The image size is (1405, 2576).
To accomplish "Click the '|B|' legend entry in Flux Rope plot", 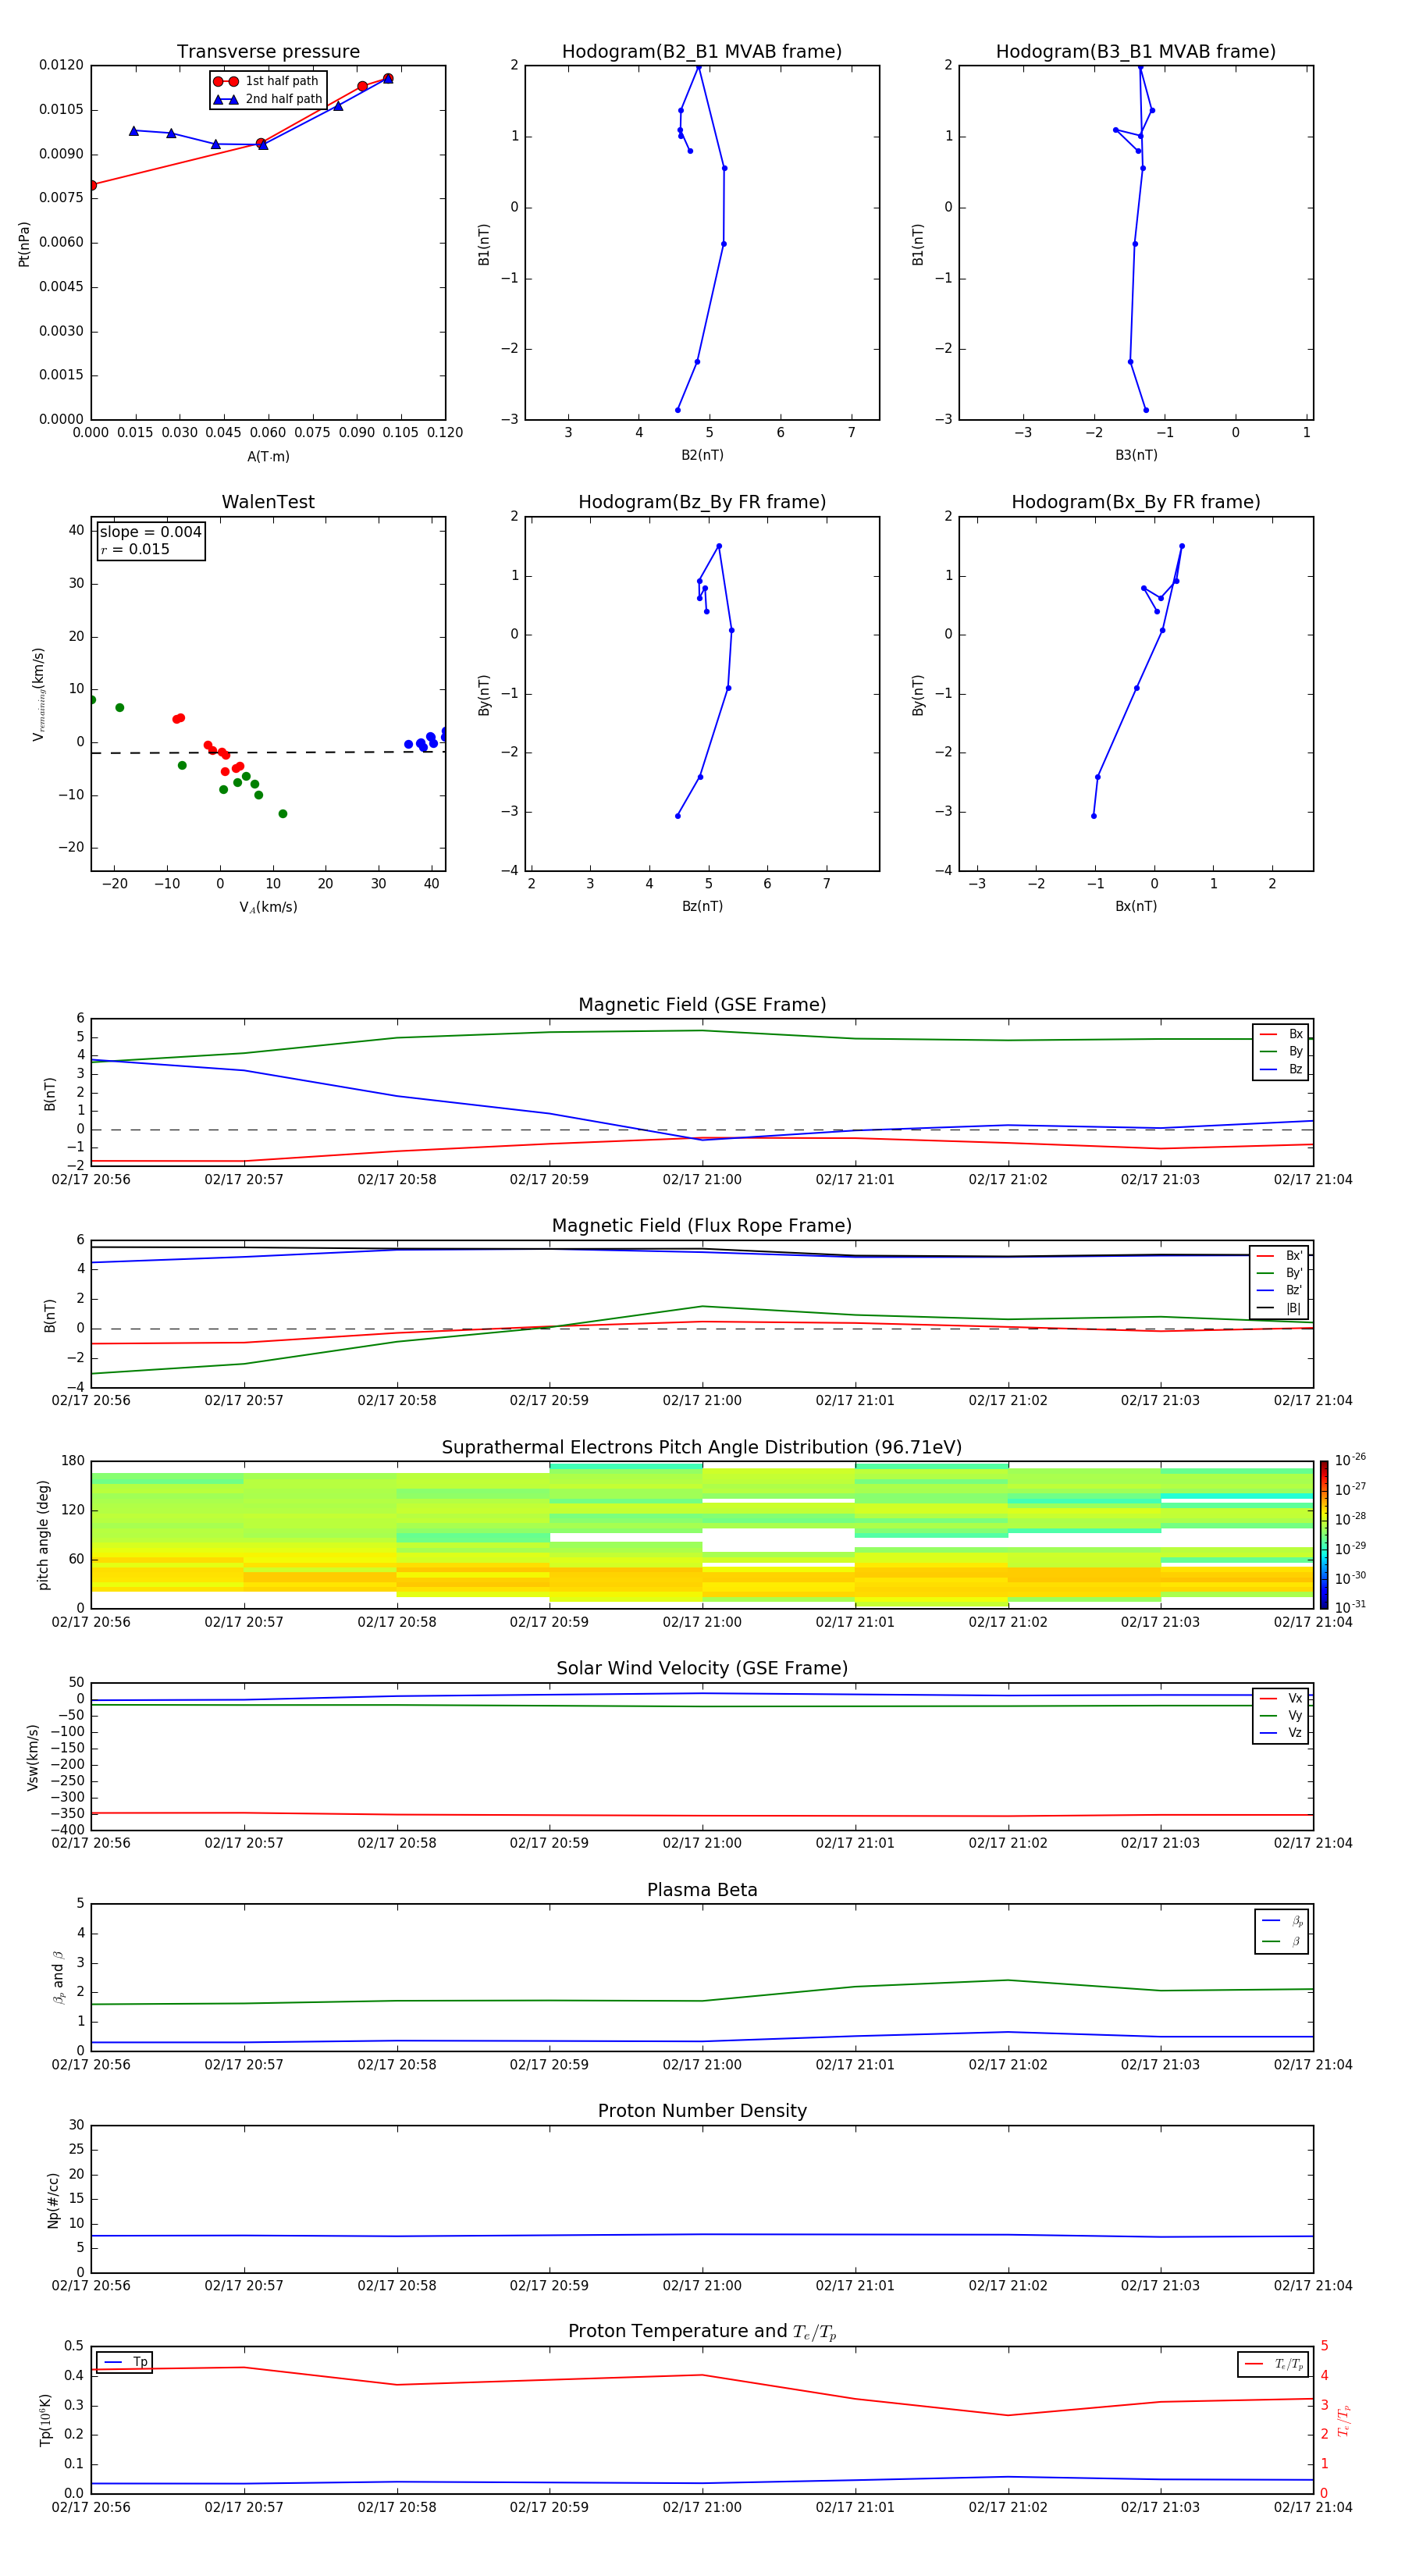I will (1280, 1309).
